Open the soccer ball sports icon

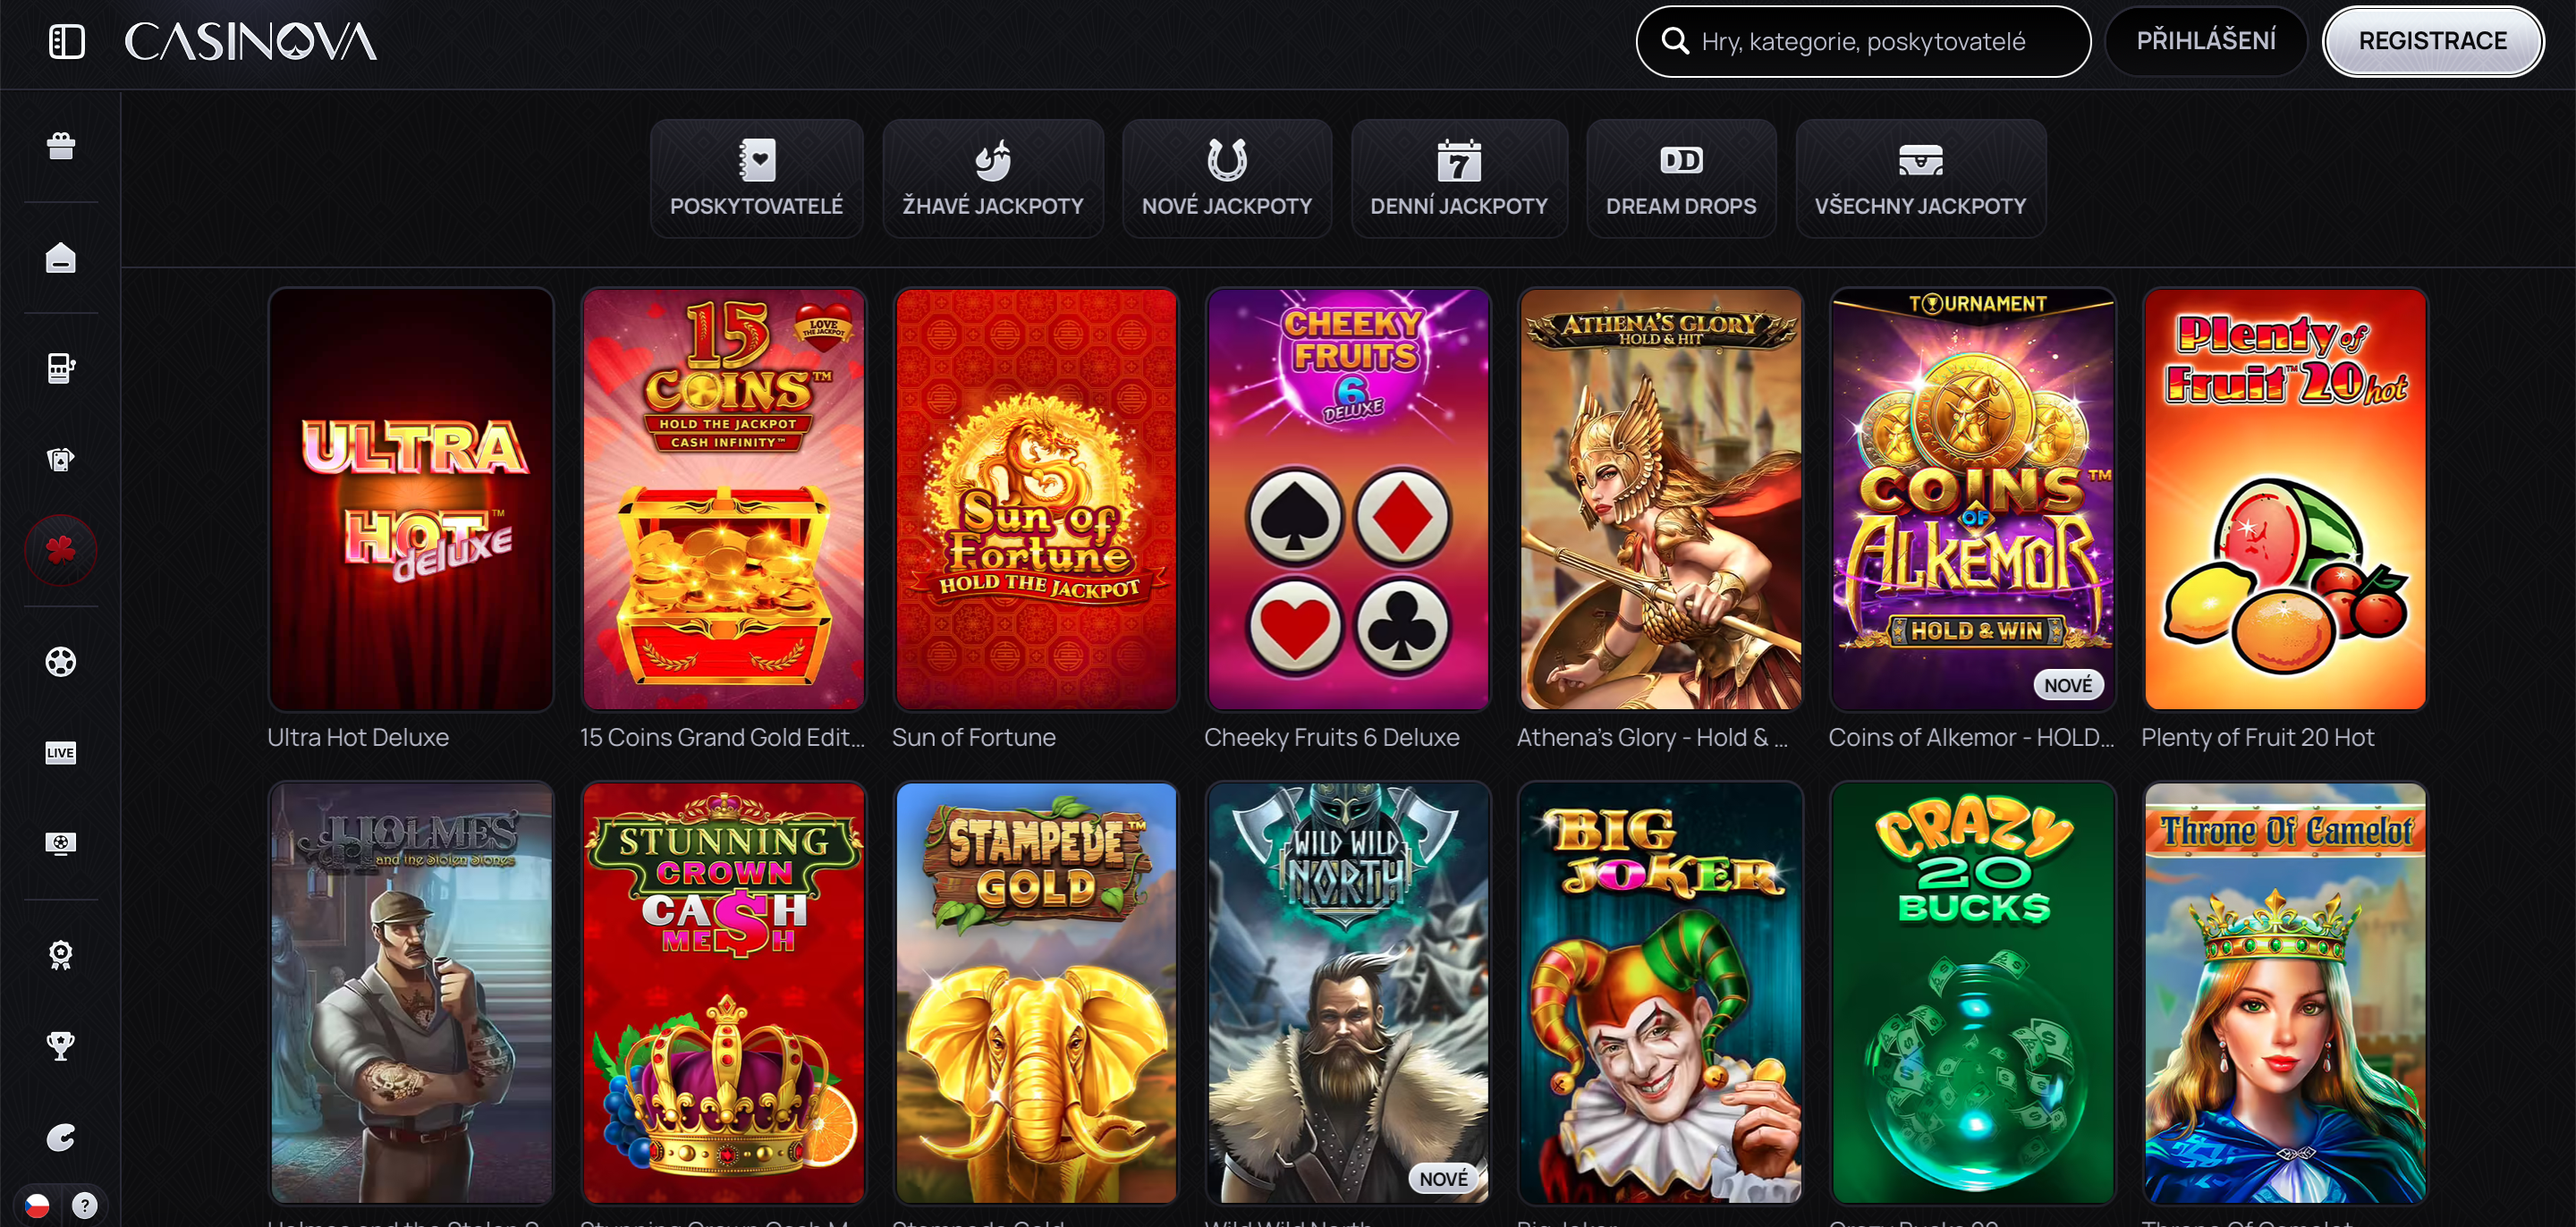coord(61,661)
